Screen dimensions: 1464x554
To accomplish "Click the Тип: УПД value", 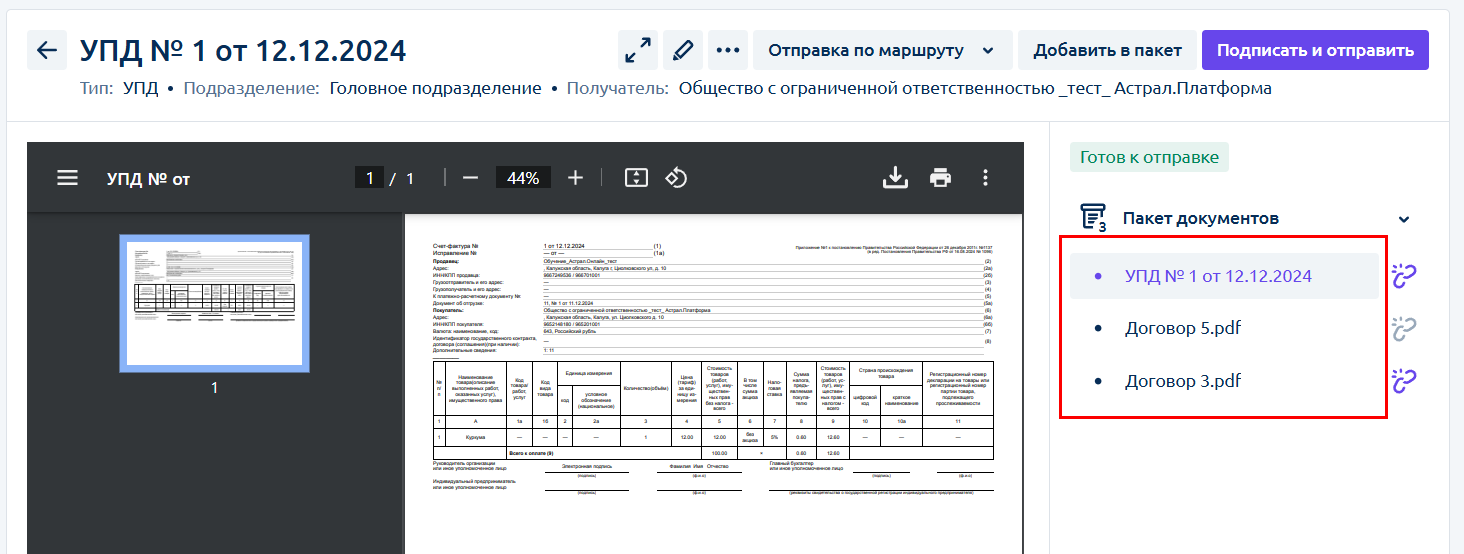I will [141, 88].
